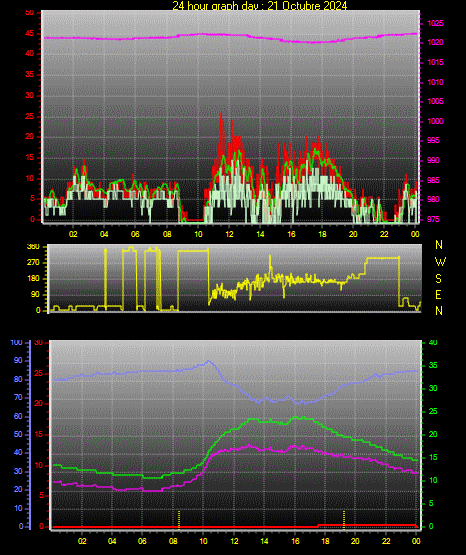Click the 270 degree axis label

(x=34, y=263)
